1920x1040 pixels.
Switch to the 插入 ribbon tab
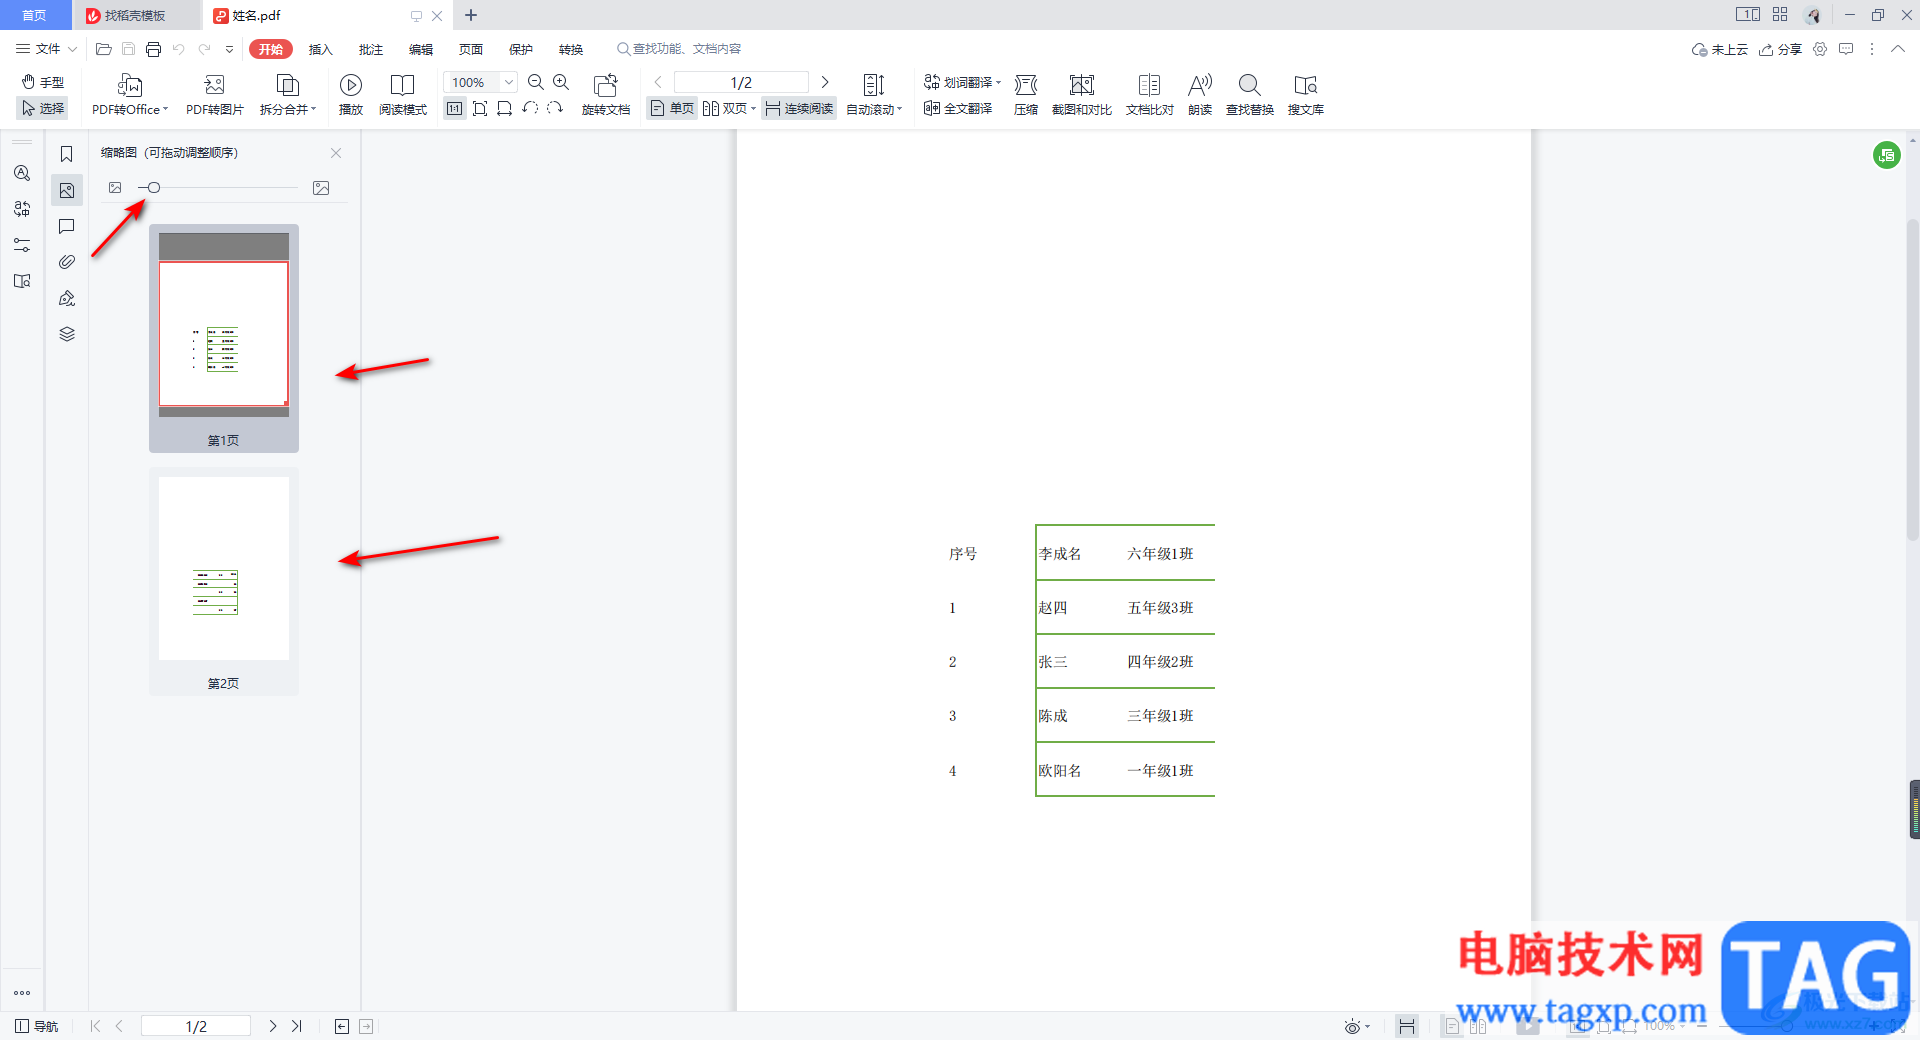[320, 49]
